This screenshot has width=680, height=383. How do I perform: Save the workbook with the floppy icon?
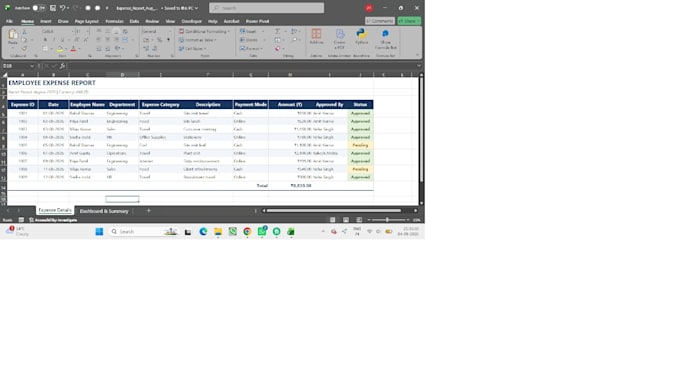click(53, 8)
